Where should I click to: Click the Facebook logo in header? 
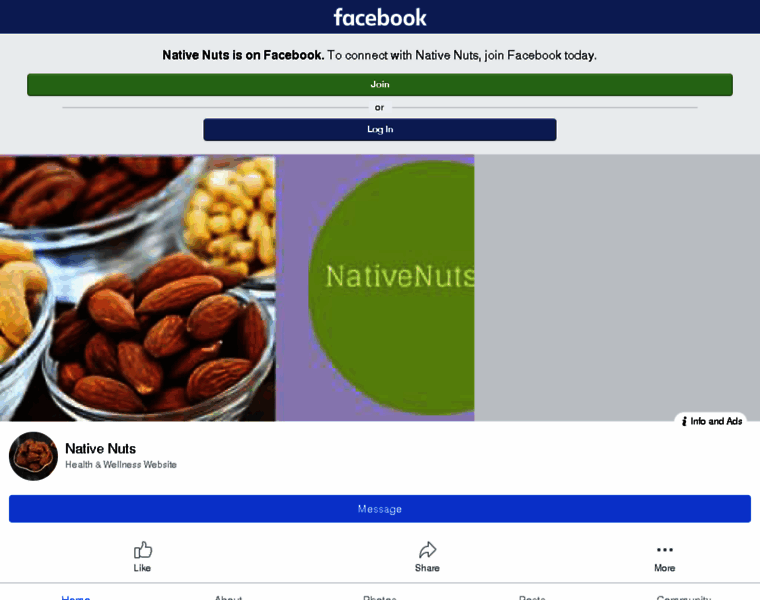click(380, 17)
